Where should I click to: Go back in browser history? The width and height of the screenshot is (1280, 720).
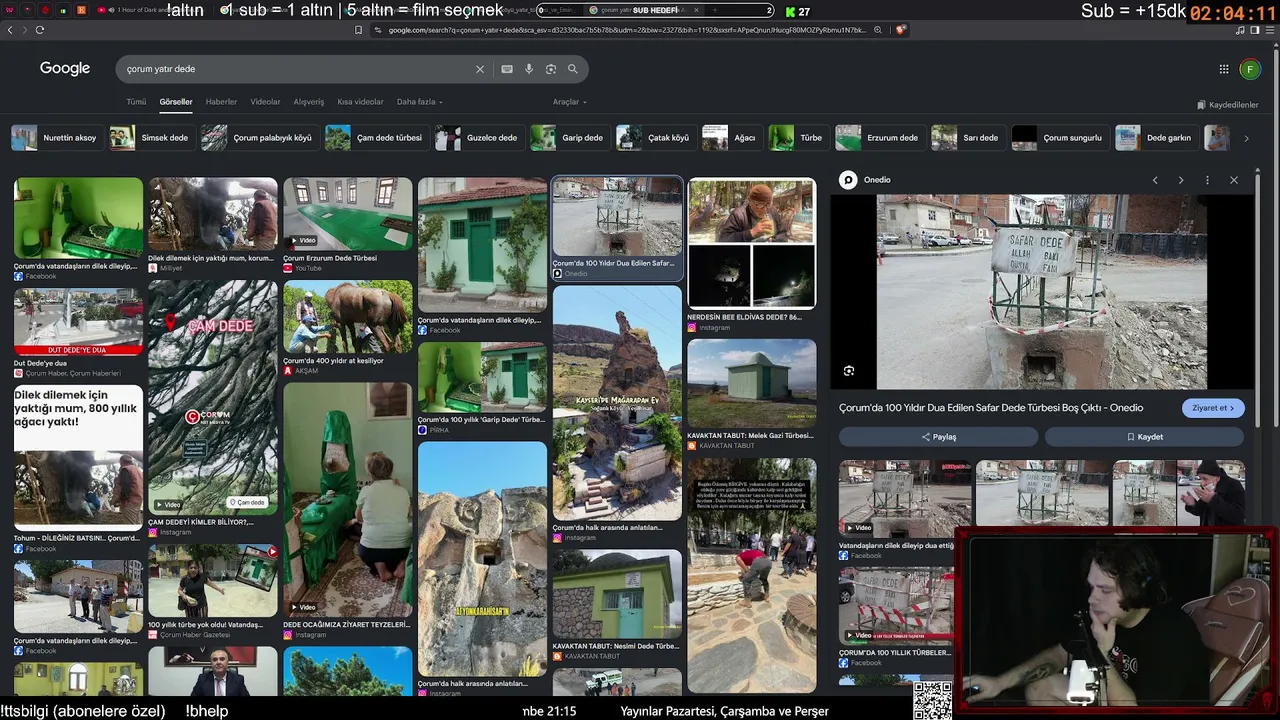pyautogui.click(x=10, y=30)
